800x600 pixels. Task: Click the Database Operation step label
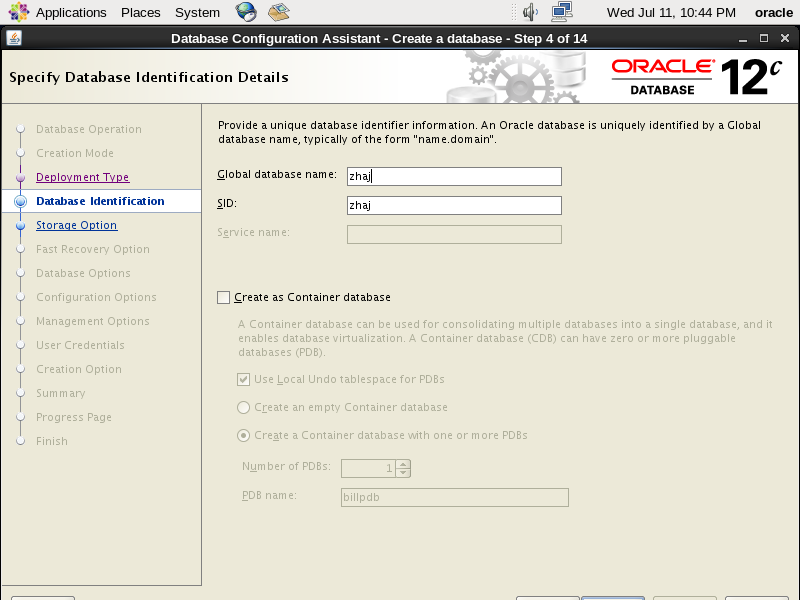[x=89, y=129]
